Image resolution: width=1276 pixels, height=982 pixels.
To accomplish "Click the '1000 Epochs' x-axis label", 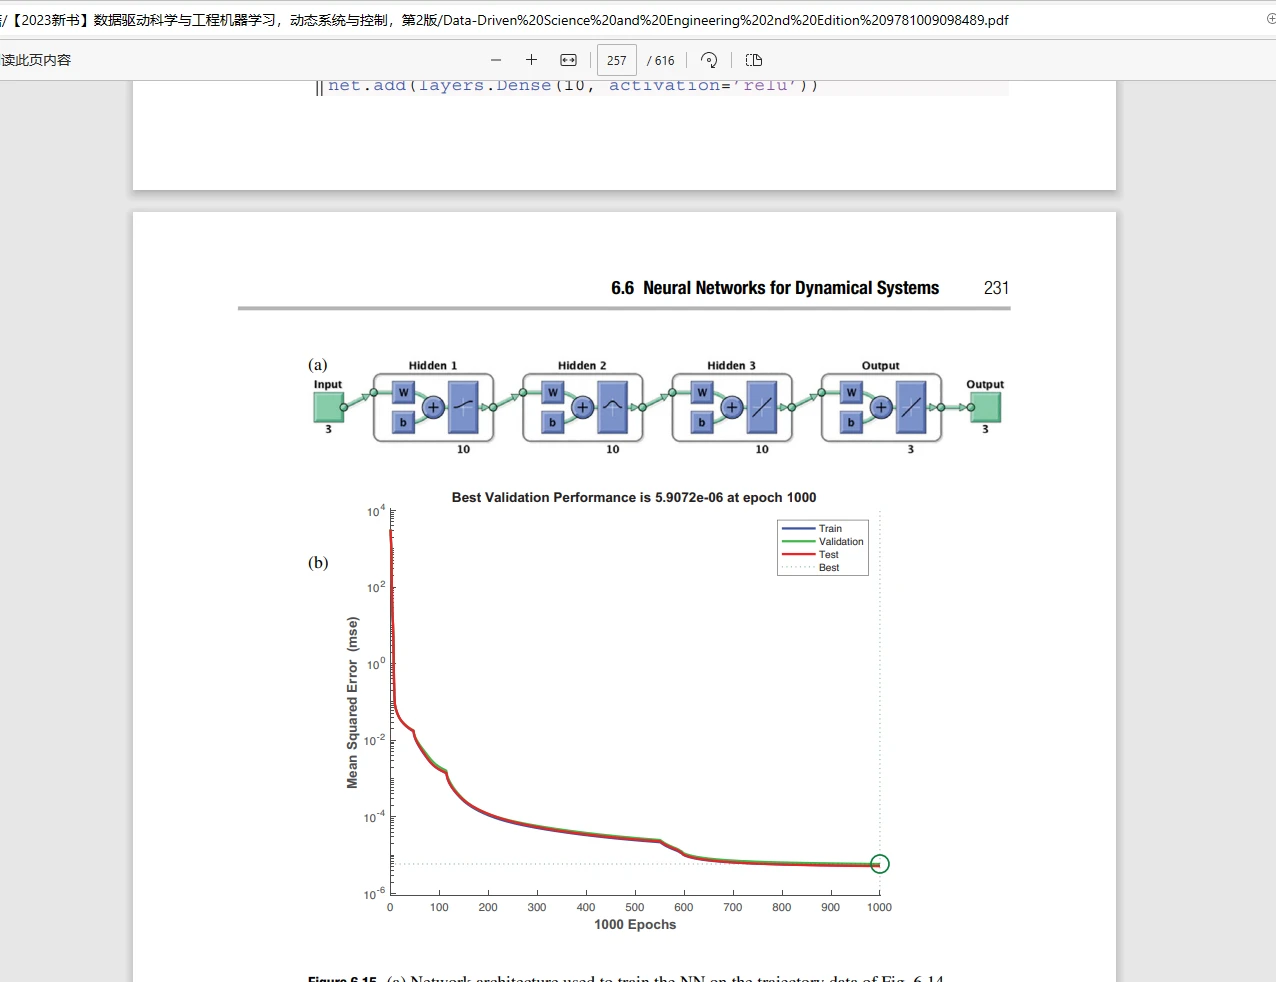I will point(635,925).
